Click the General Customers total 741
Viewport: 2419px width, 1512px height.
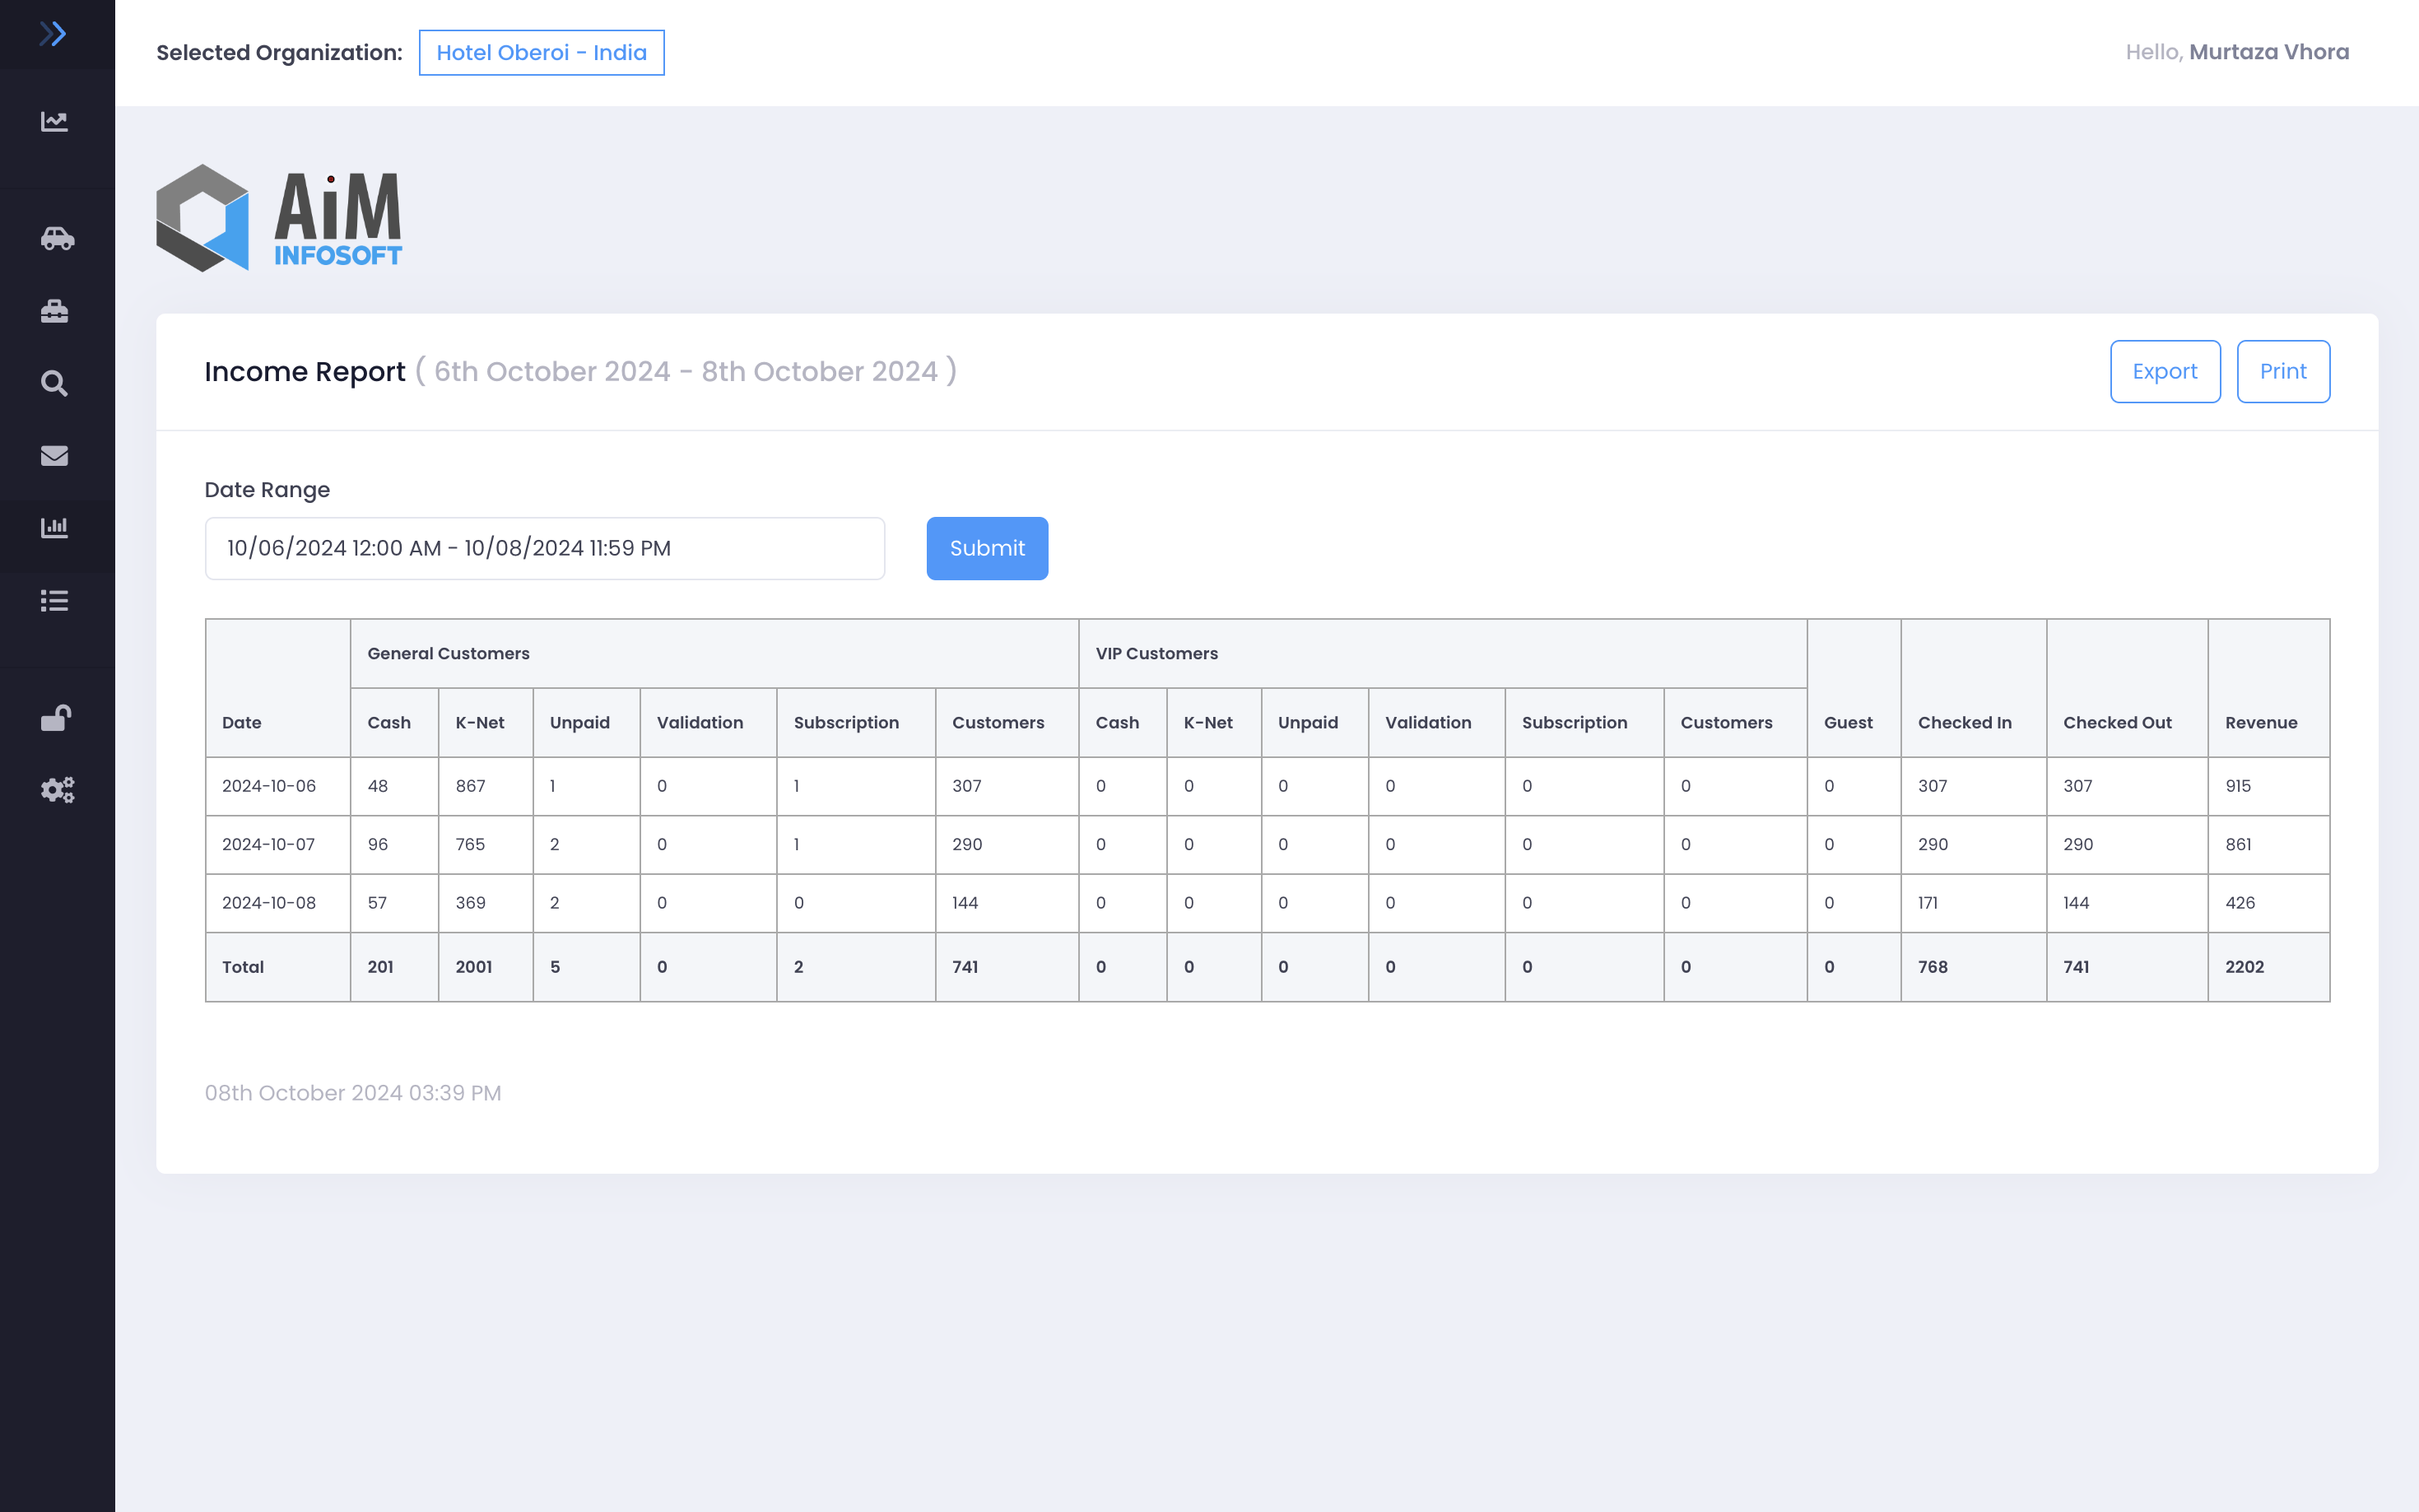tap(965, 967)
